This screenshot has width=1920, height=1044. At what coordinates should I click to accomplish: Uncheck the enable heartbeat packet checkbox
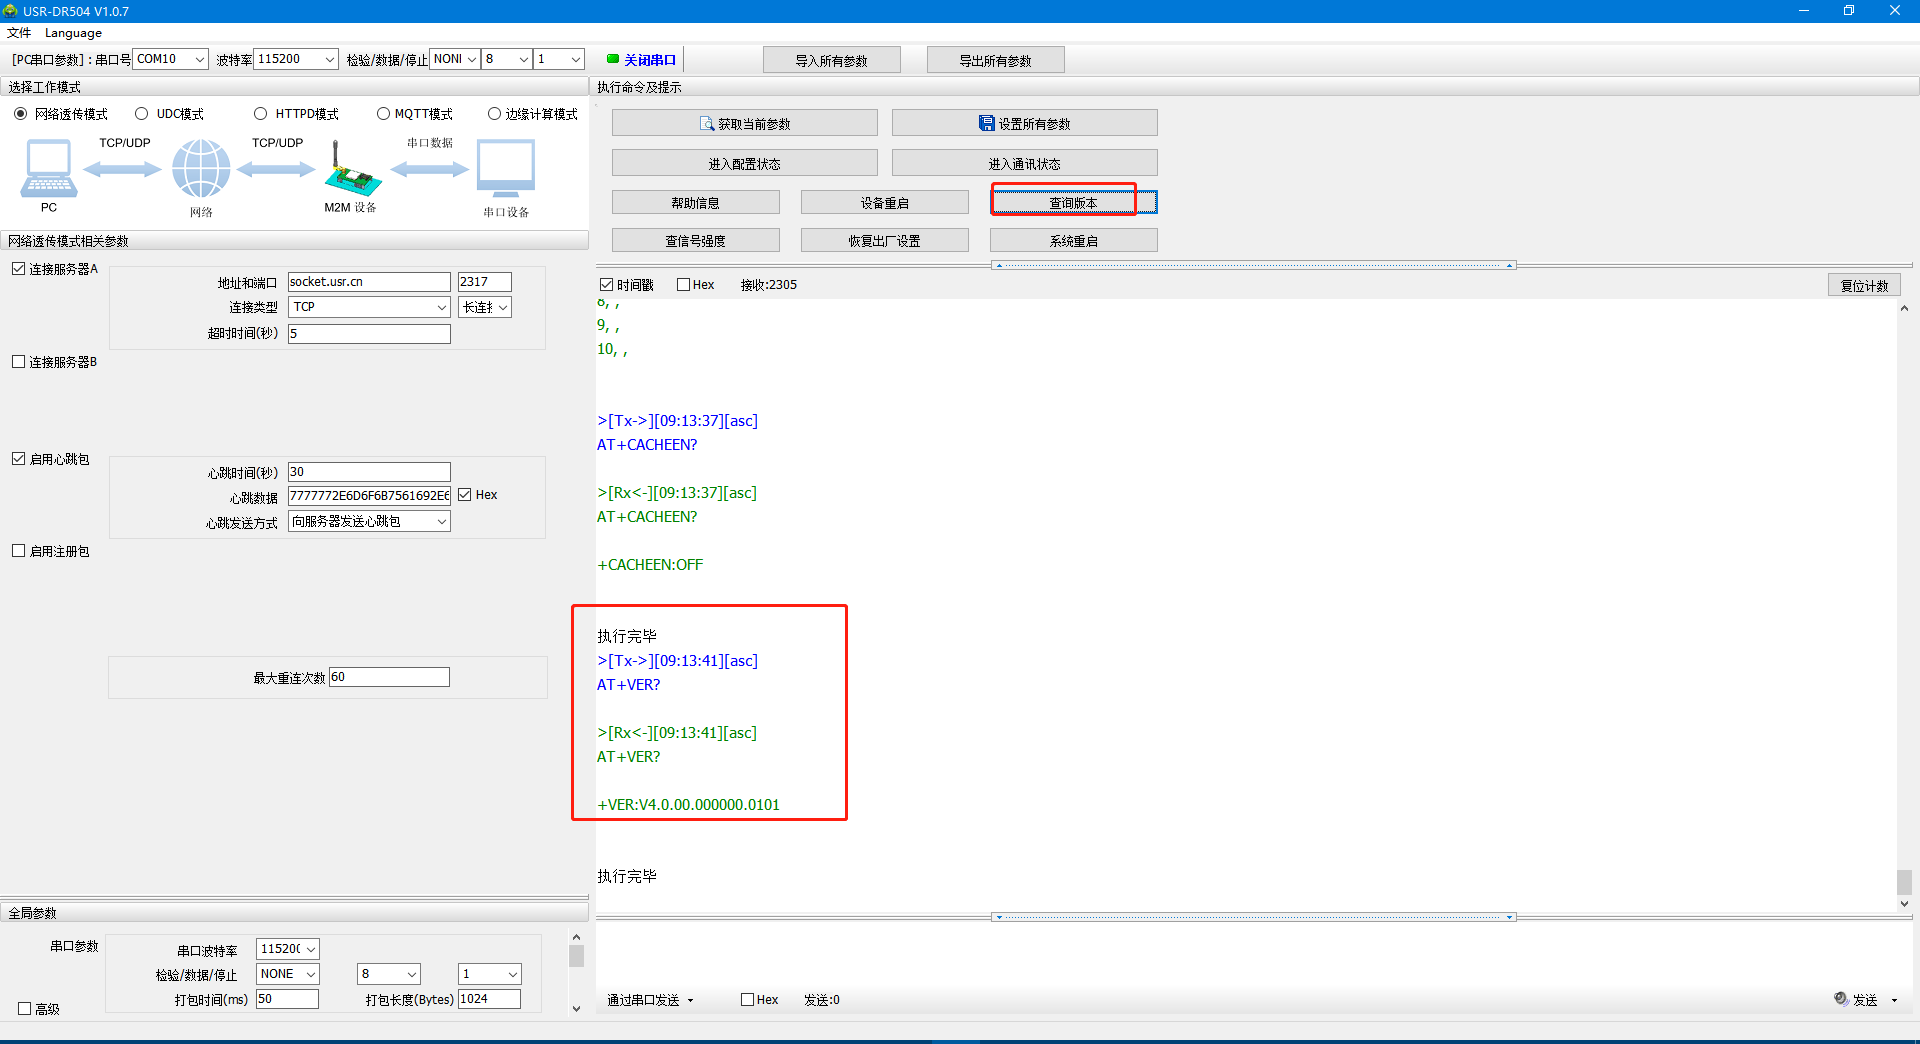pos(19,459)
